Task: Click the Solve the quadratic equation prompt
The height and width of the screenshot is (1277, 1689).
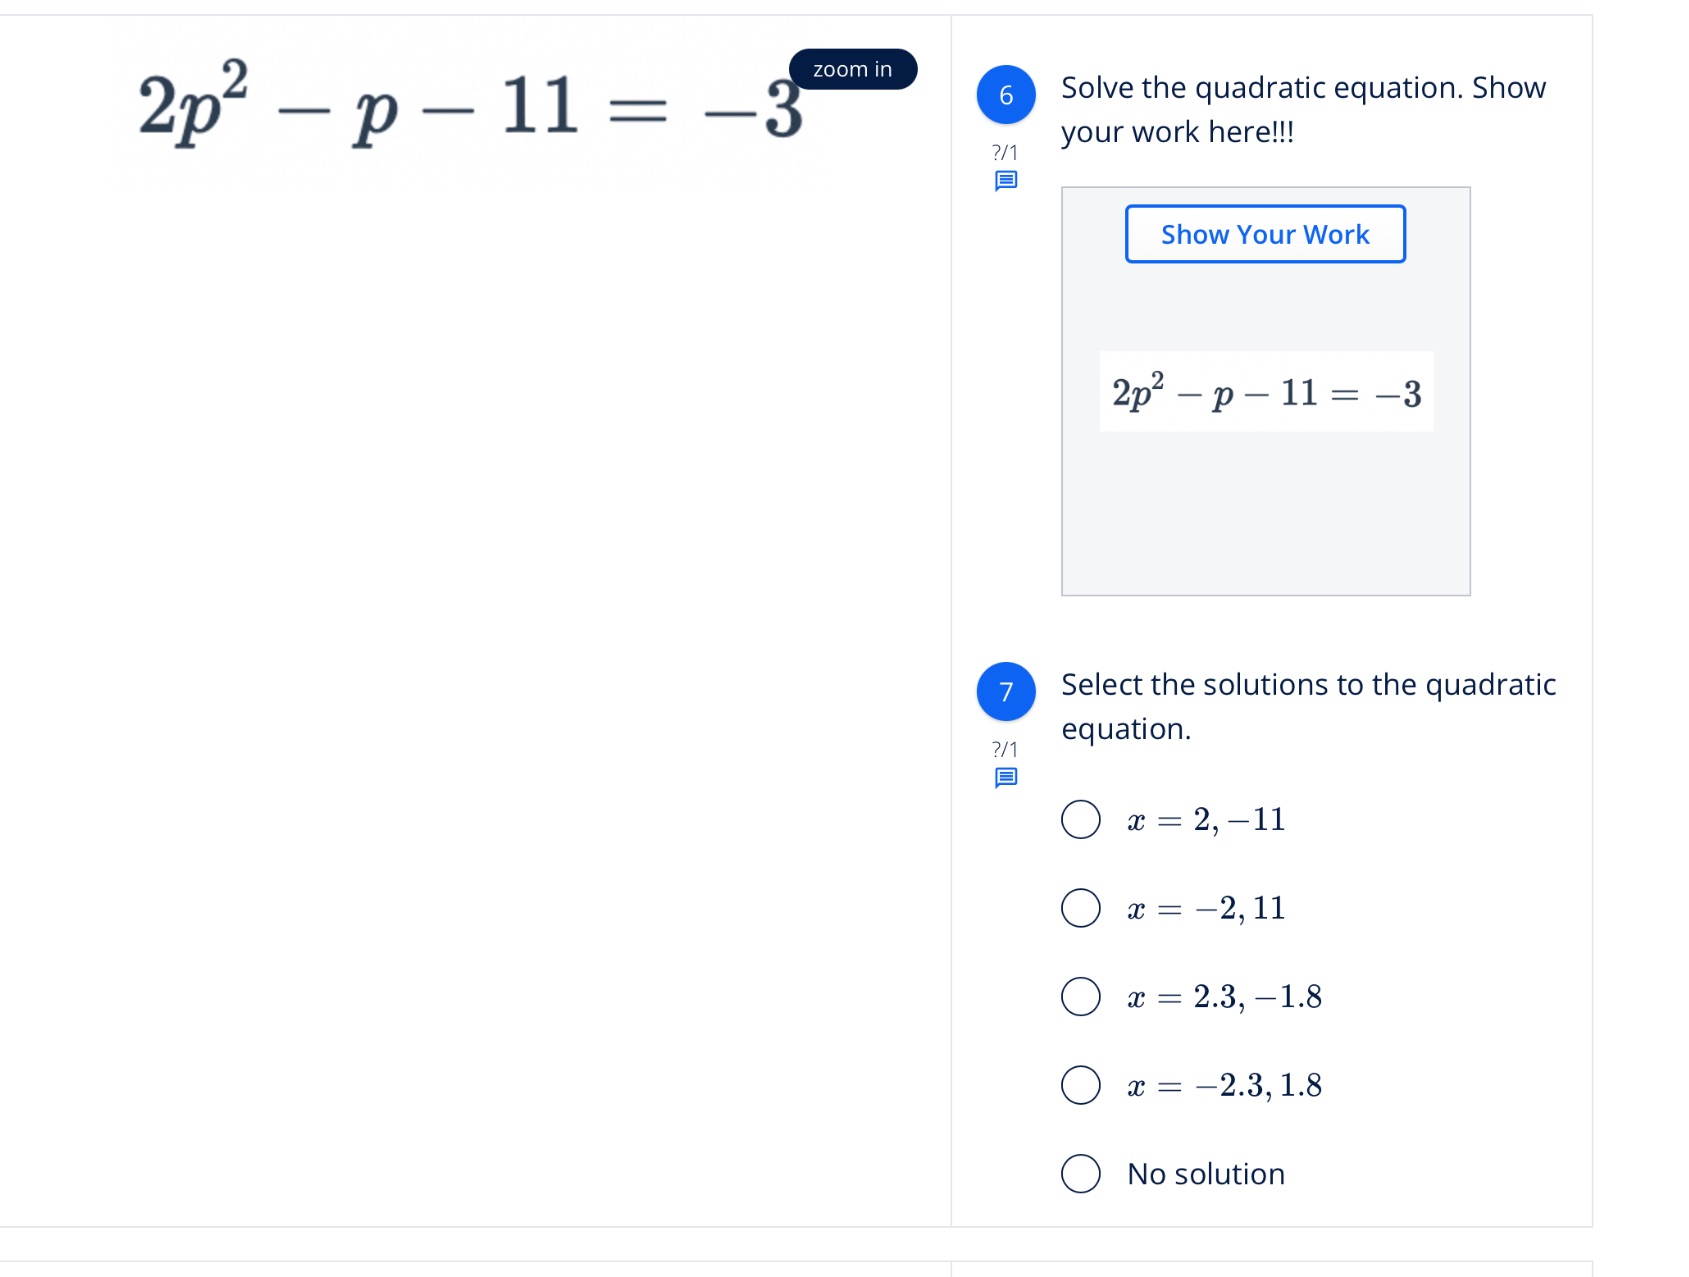Action: click(x=1302, y=109)
